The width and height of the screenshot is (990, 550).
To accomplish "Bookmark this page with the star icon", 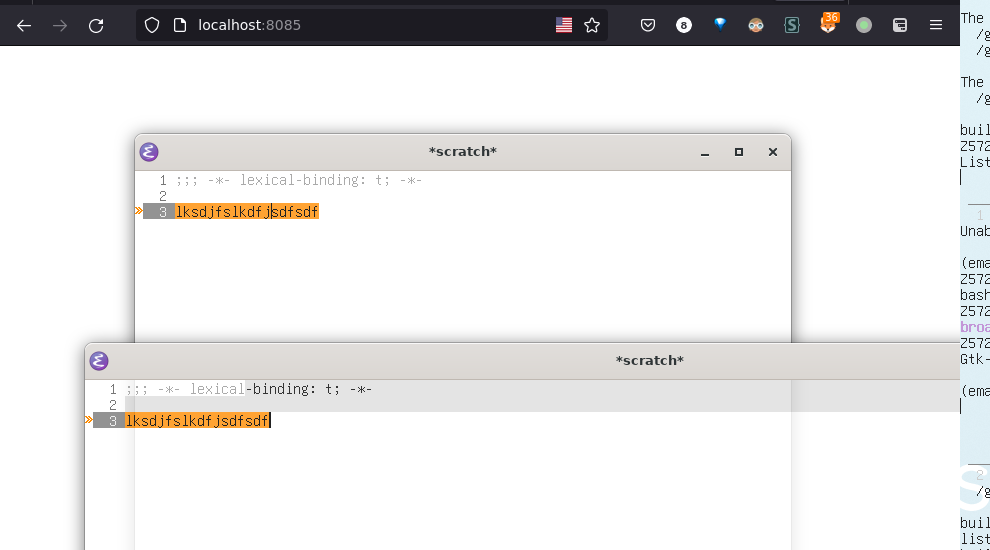I will coord(592,26).
